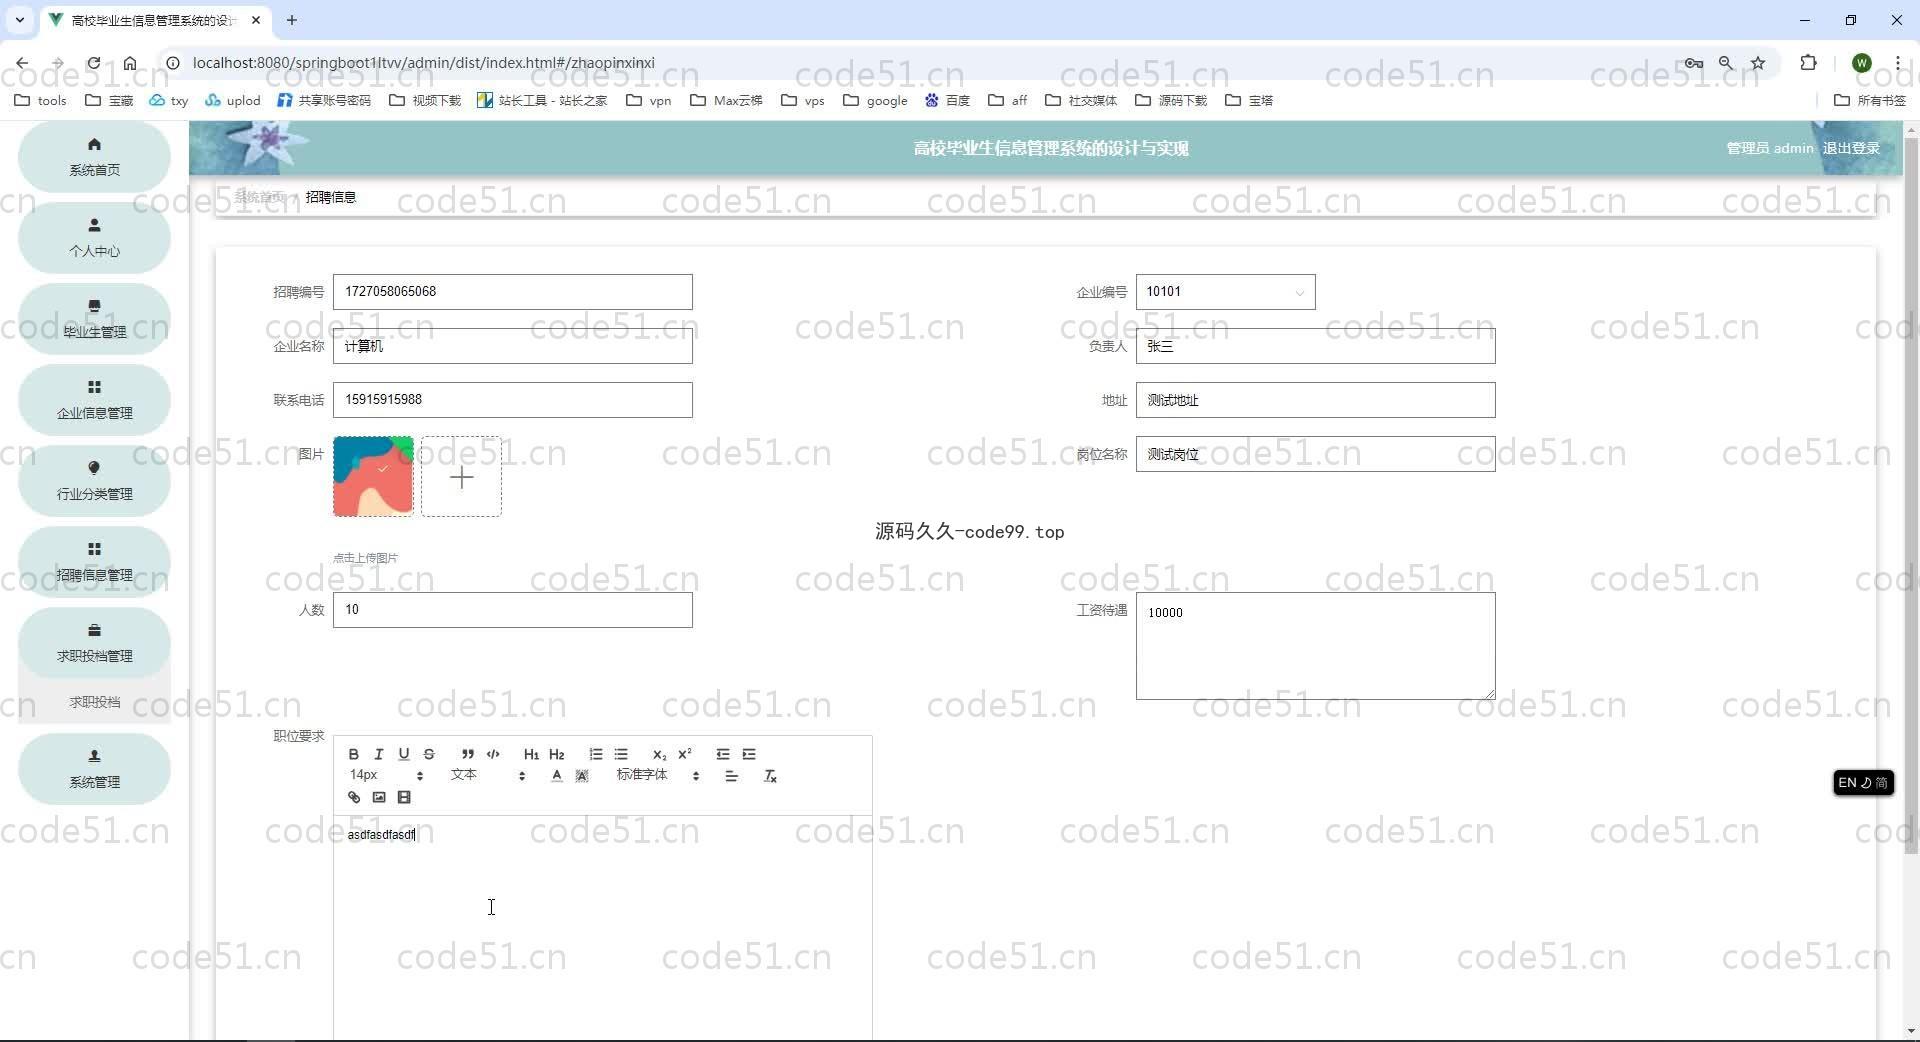Open the browser zoom magnifier icon
The image size is (1920, 1042).
tap(1726, 62)
